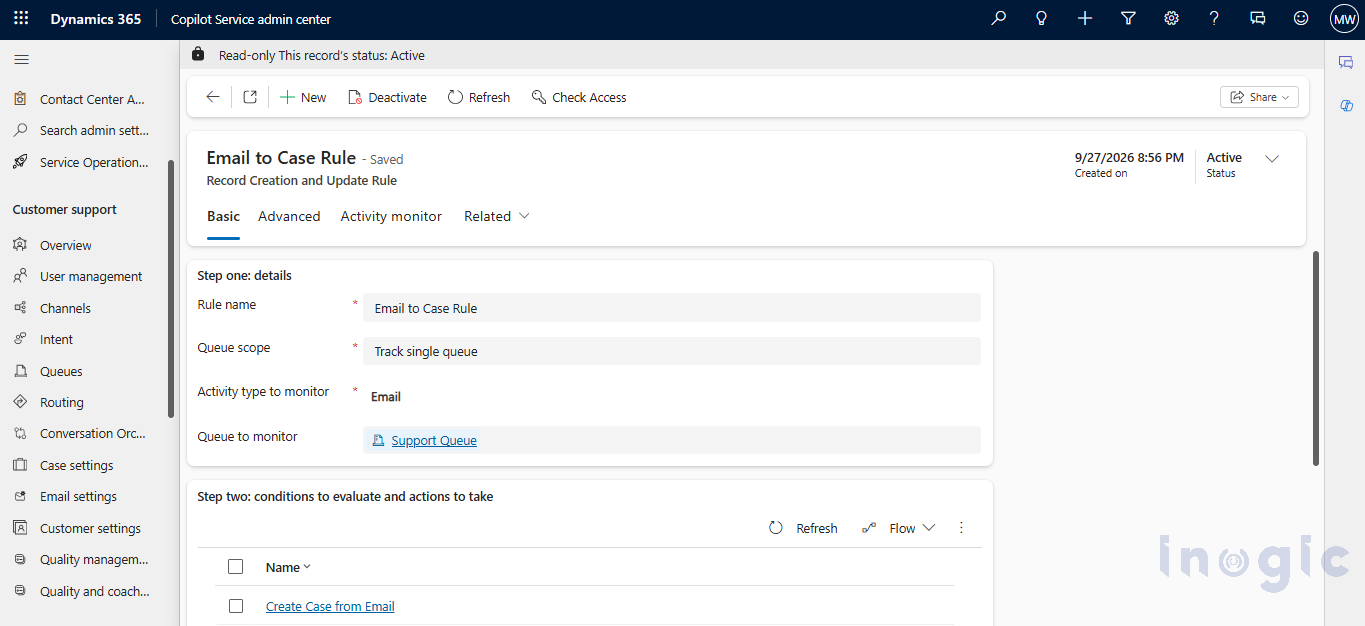Click the Routing sidebar icon

tap(20, 402)
